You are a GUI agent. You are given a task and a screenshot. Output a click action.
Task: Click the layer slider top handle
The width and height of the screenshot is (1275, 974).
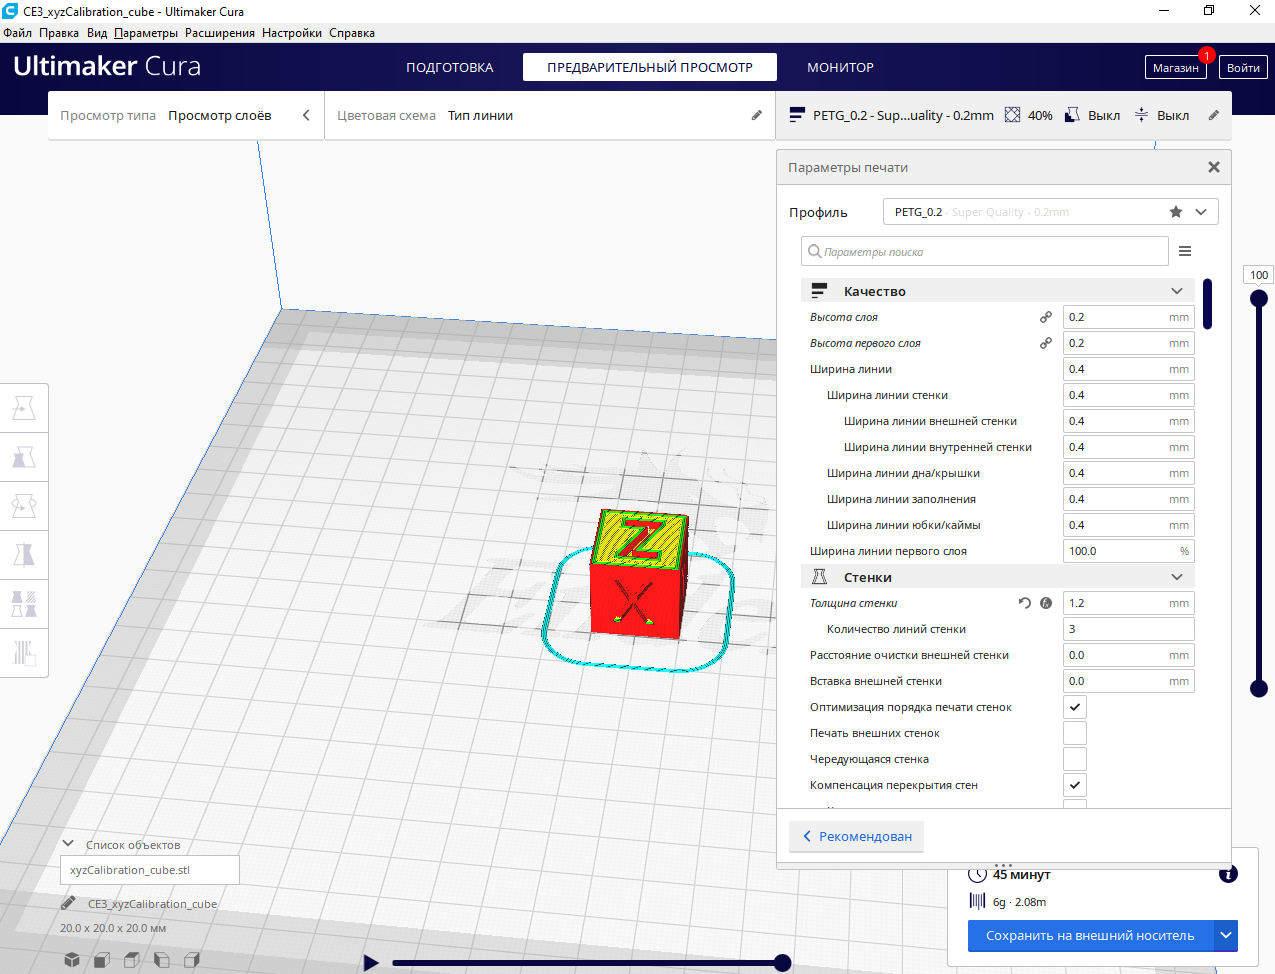1259,298
